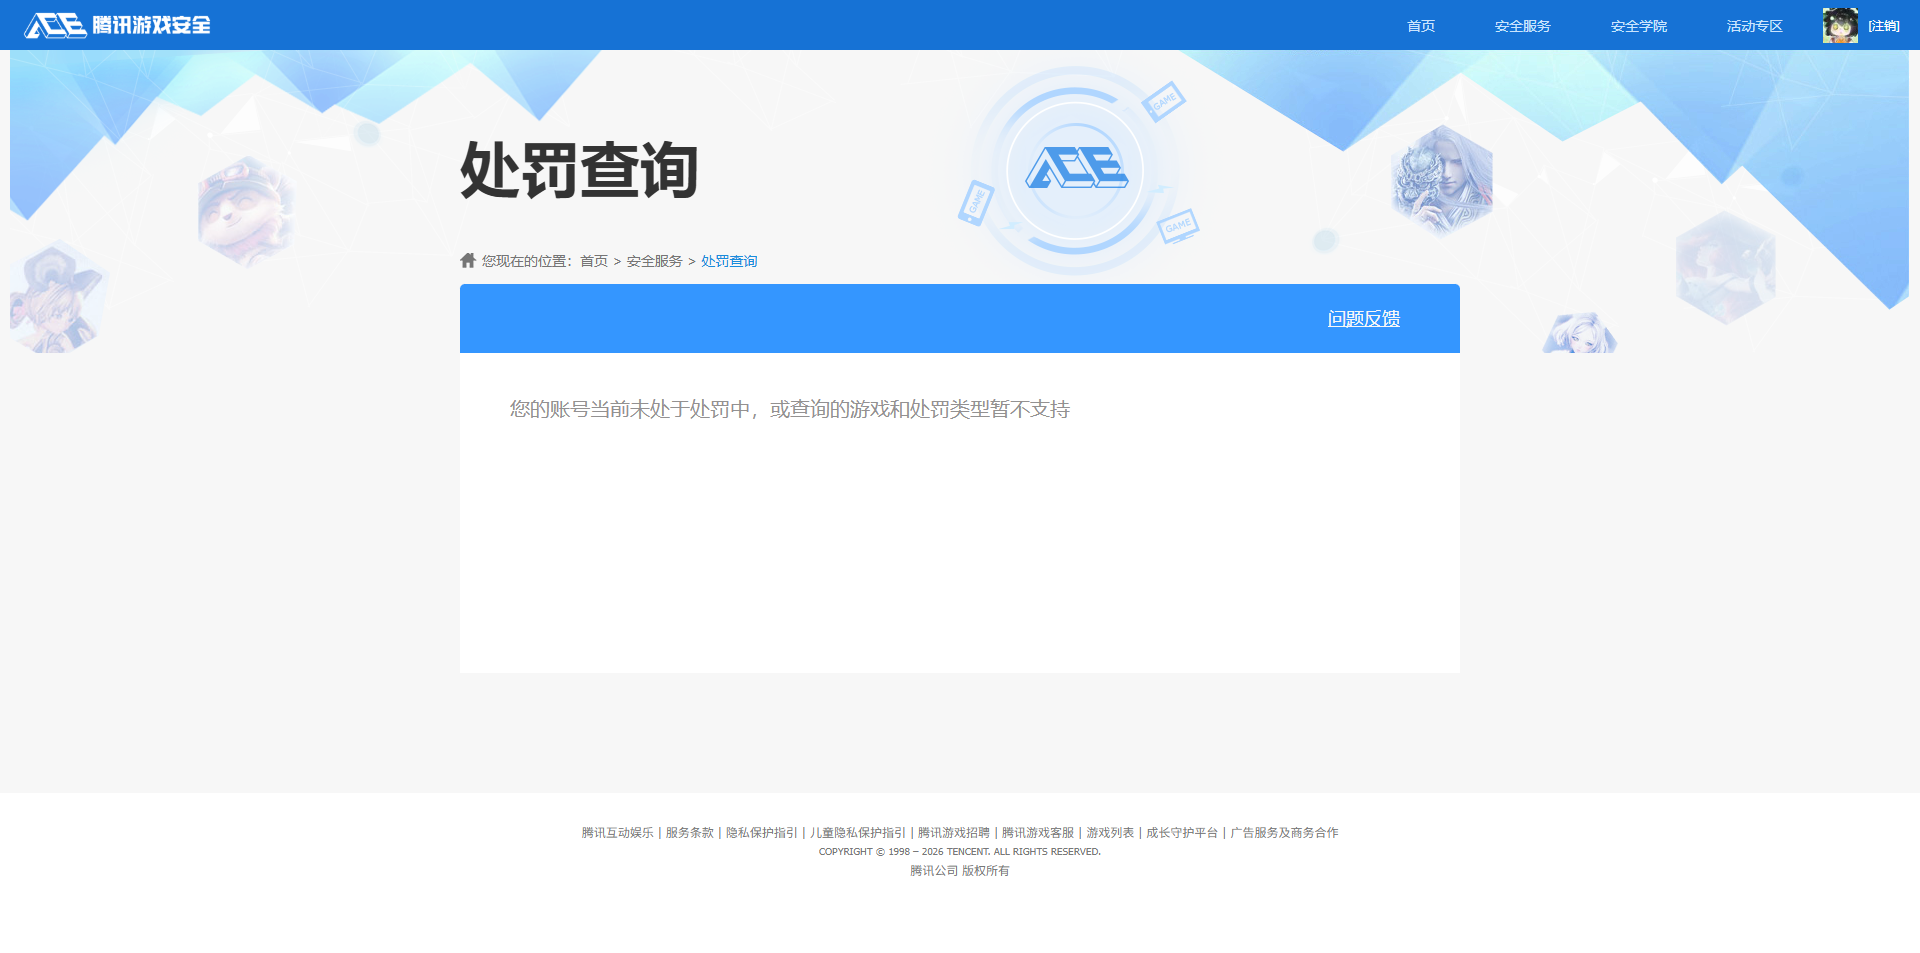Click the 腾讯游戏安全 ACE logo in header

[x=117, y=25]
